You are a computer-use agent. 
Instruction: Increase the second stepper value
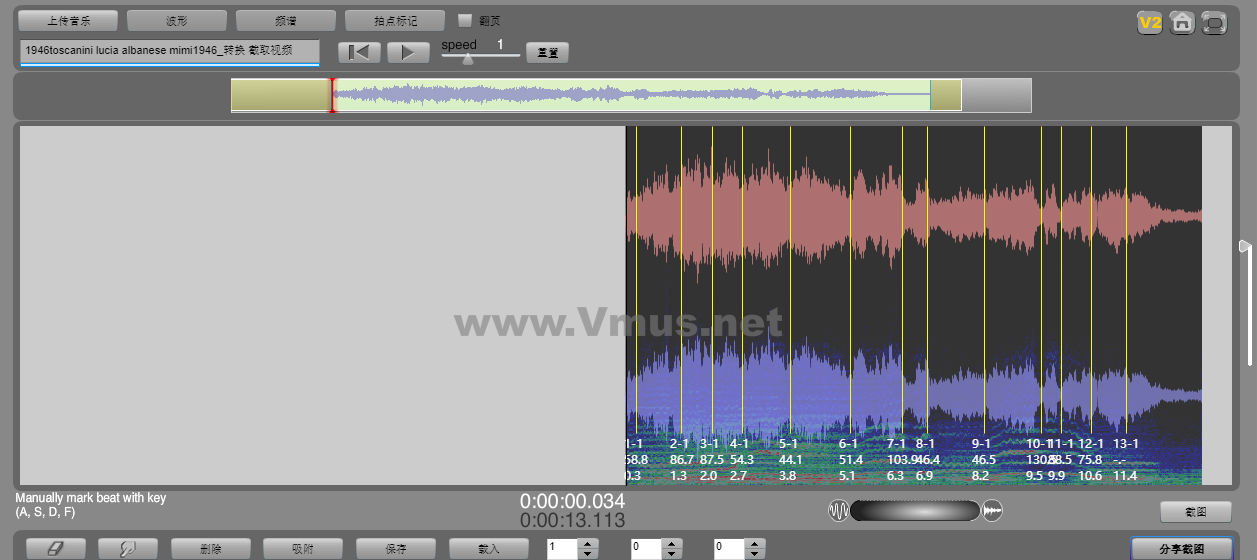[673, 543]
